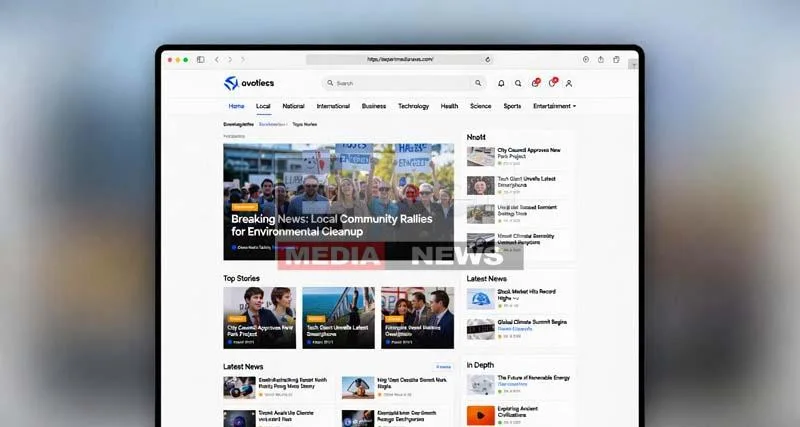
Task: Open the circular downloads icon in the toolbar
Action: pos(586,60)
